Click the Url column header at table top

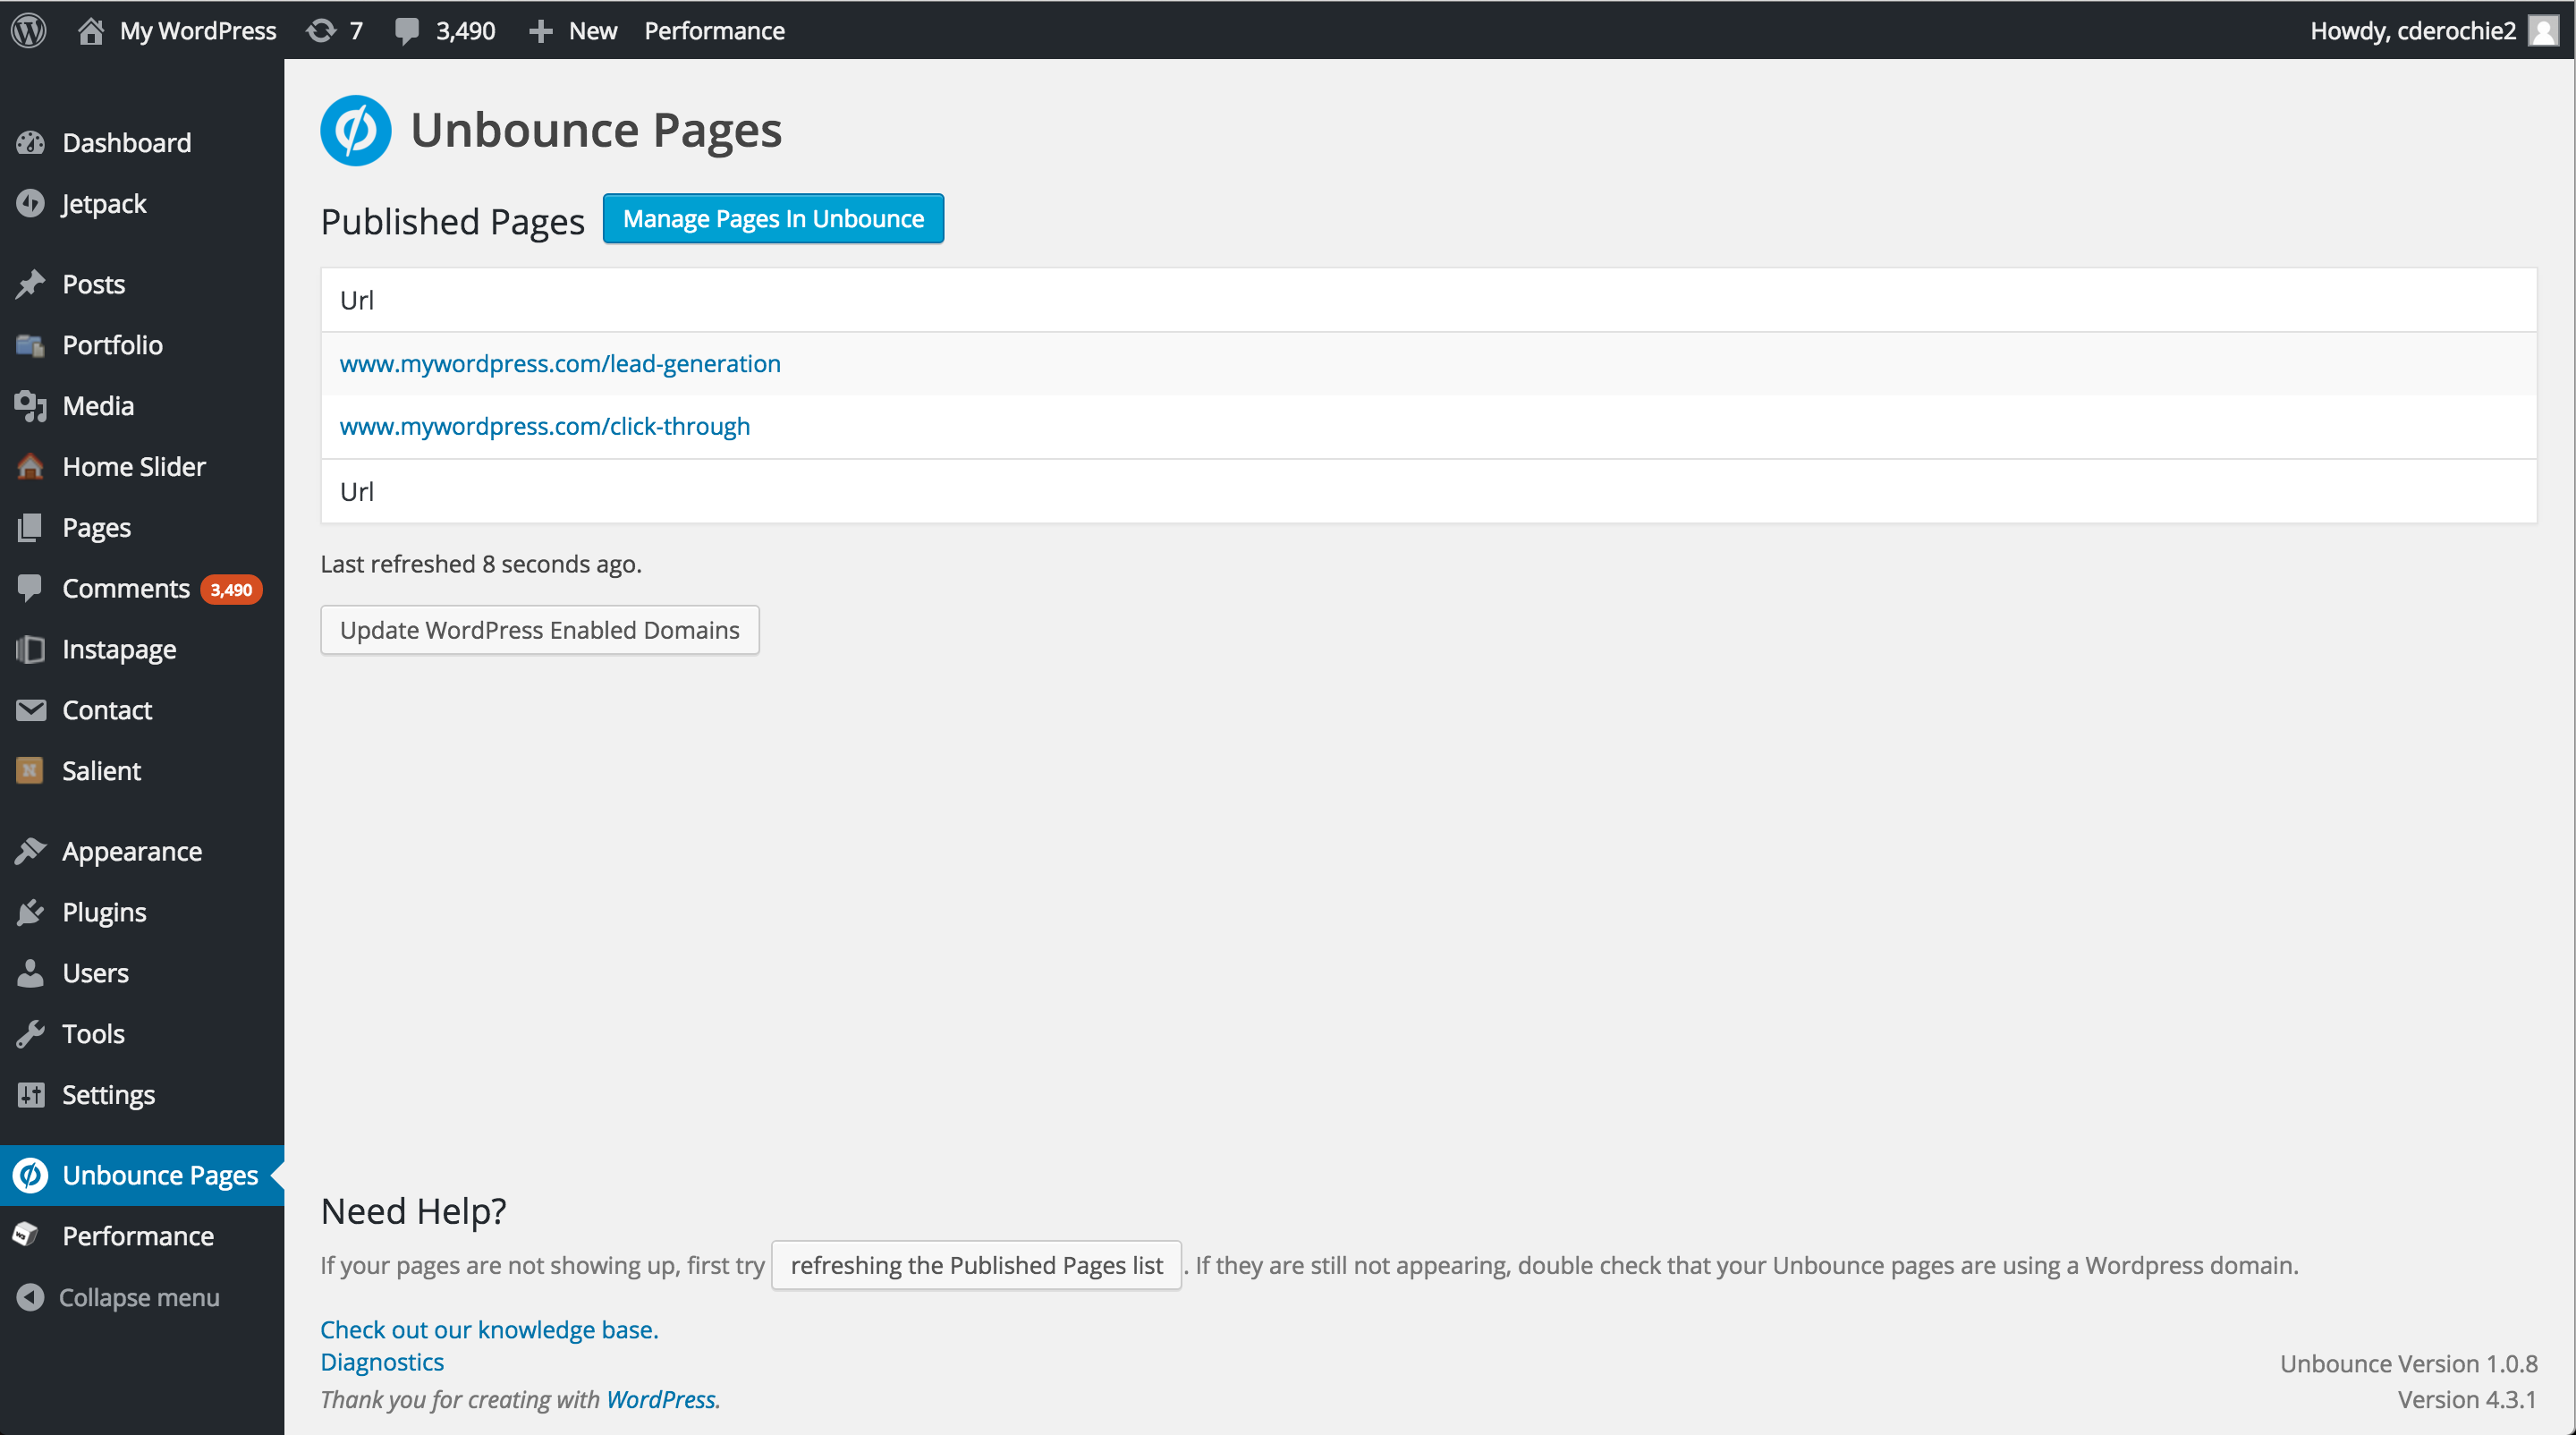(x=356, y=300)
